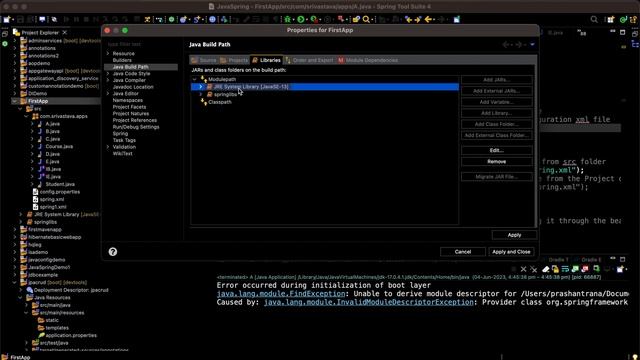This screenshot has height=360, width=640.
Task: Click the yellow Back arrow in toolbar
Action: coord(428,19)
